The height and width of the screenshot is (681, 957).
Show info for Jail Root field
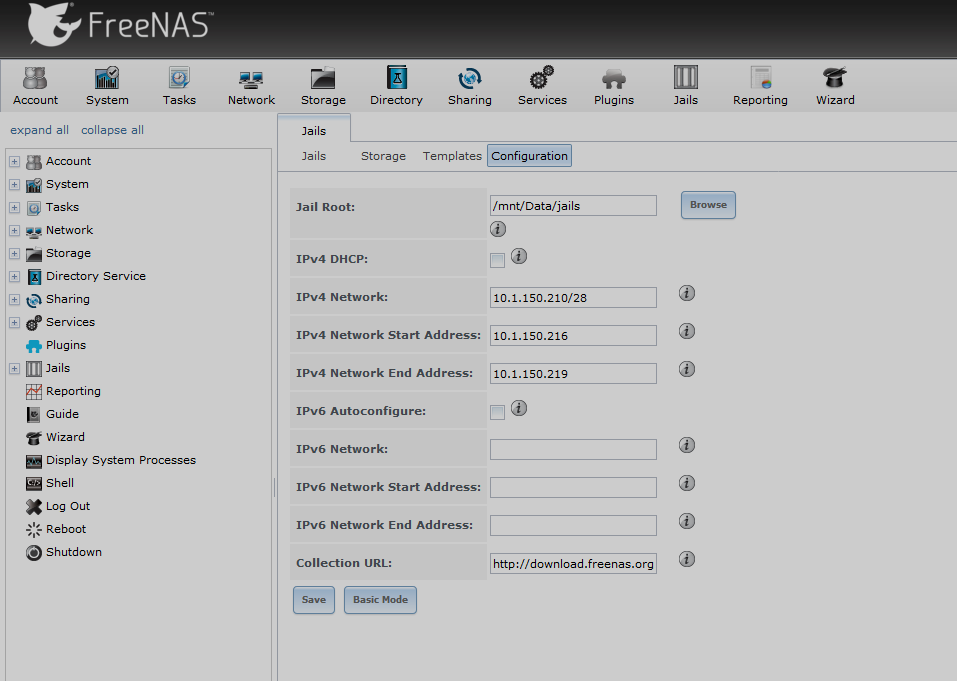pos(498,229)
